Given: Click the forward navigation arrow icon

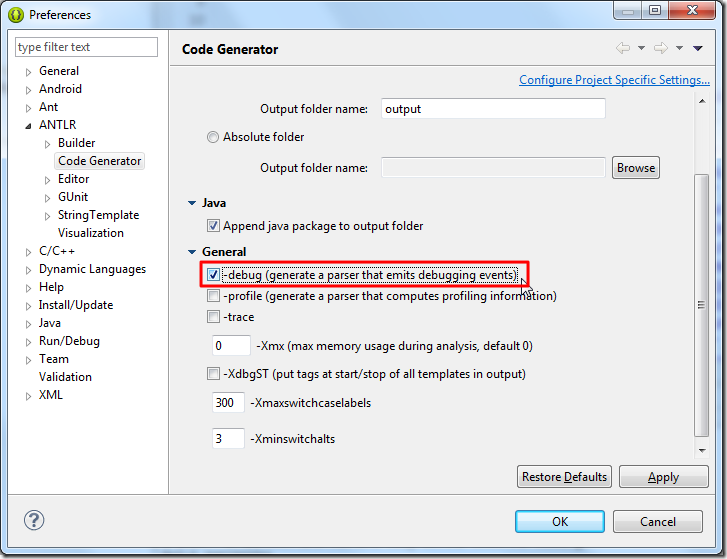Looking at the screenshot, I should click(x=660, y=48).
